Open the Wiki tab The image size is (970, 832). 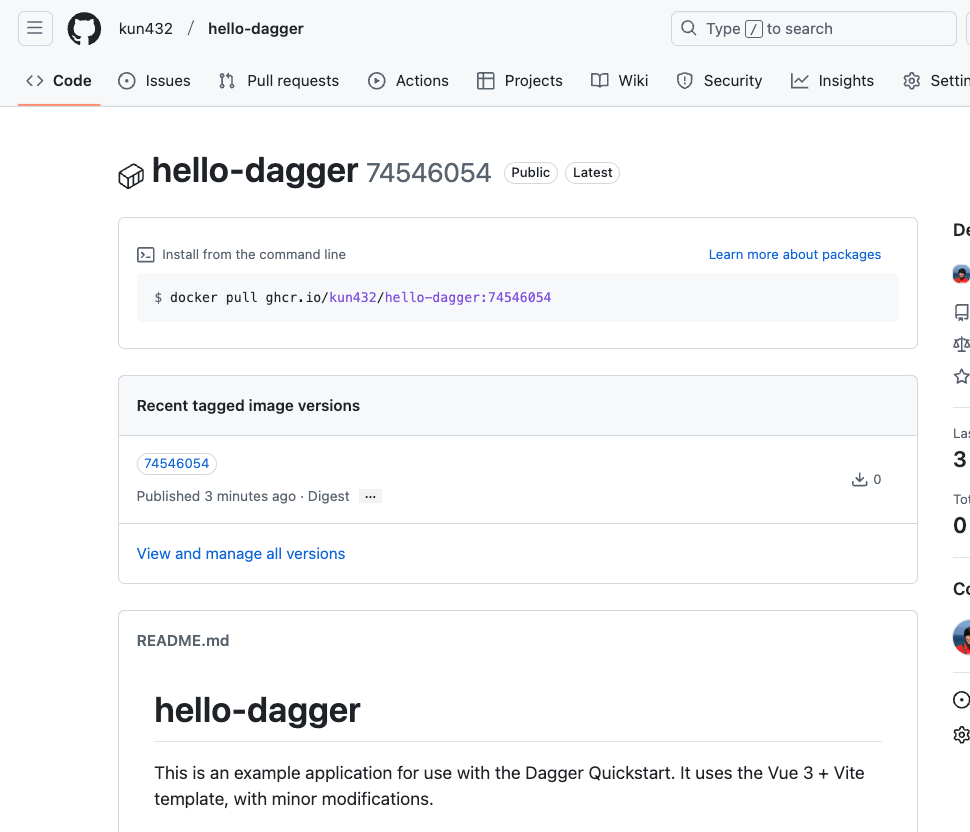620,81
